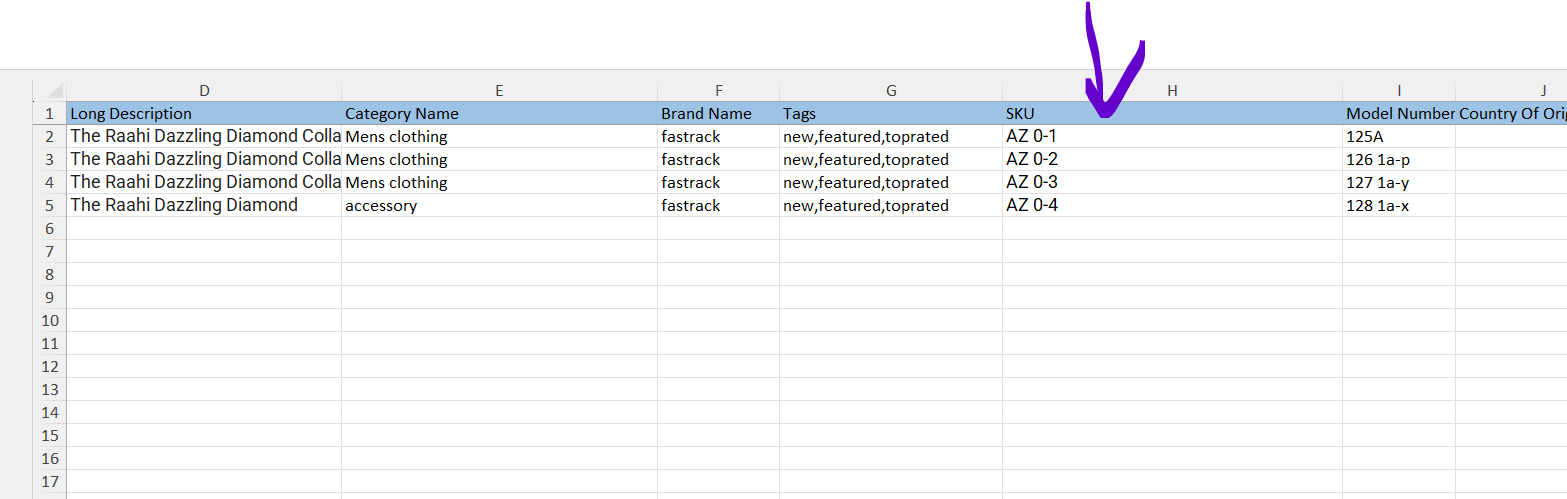Image resolution: width=1567 pixels, height=499 pixels.
Task: Select cell containing AZ 0-4
Action: 1172,205
